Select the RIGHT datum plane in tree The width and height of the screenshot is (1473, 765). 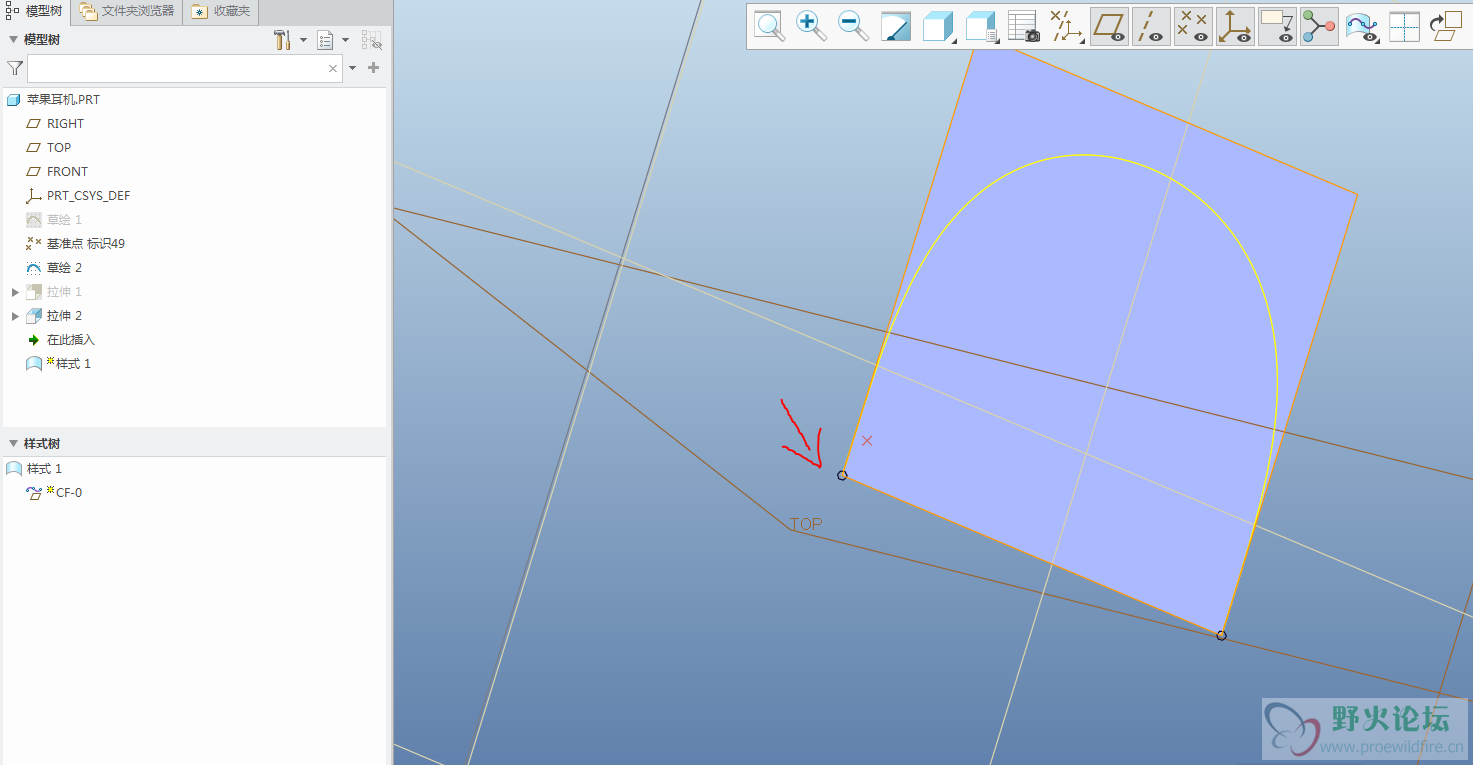point(65,124)
